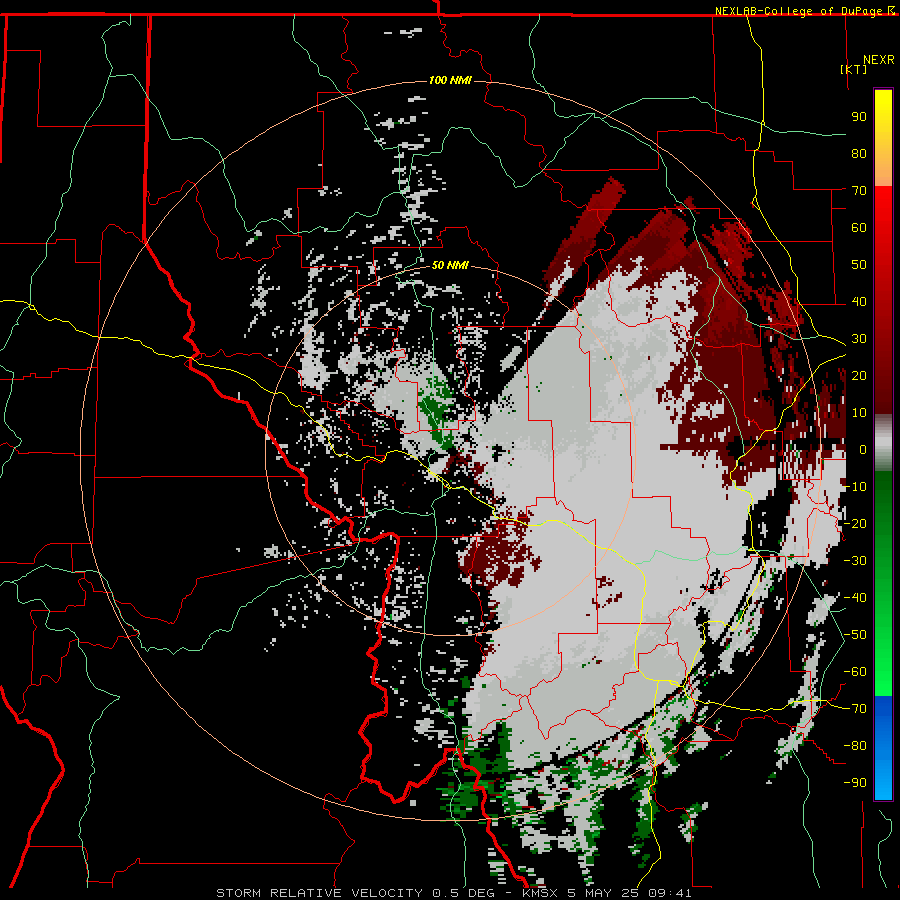Screen dimensions: 900x900
Task: Select the 50 value on velocity scale
Action: [859, 265]
